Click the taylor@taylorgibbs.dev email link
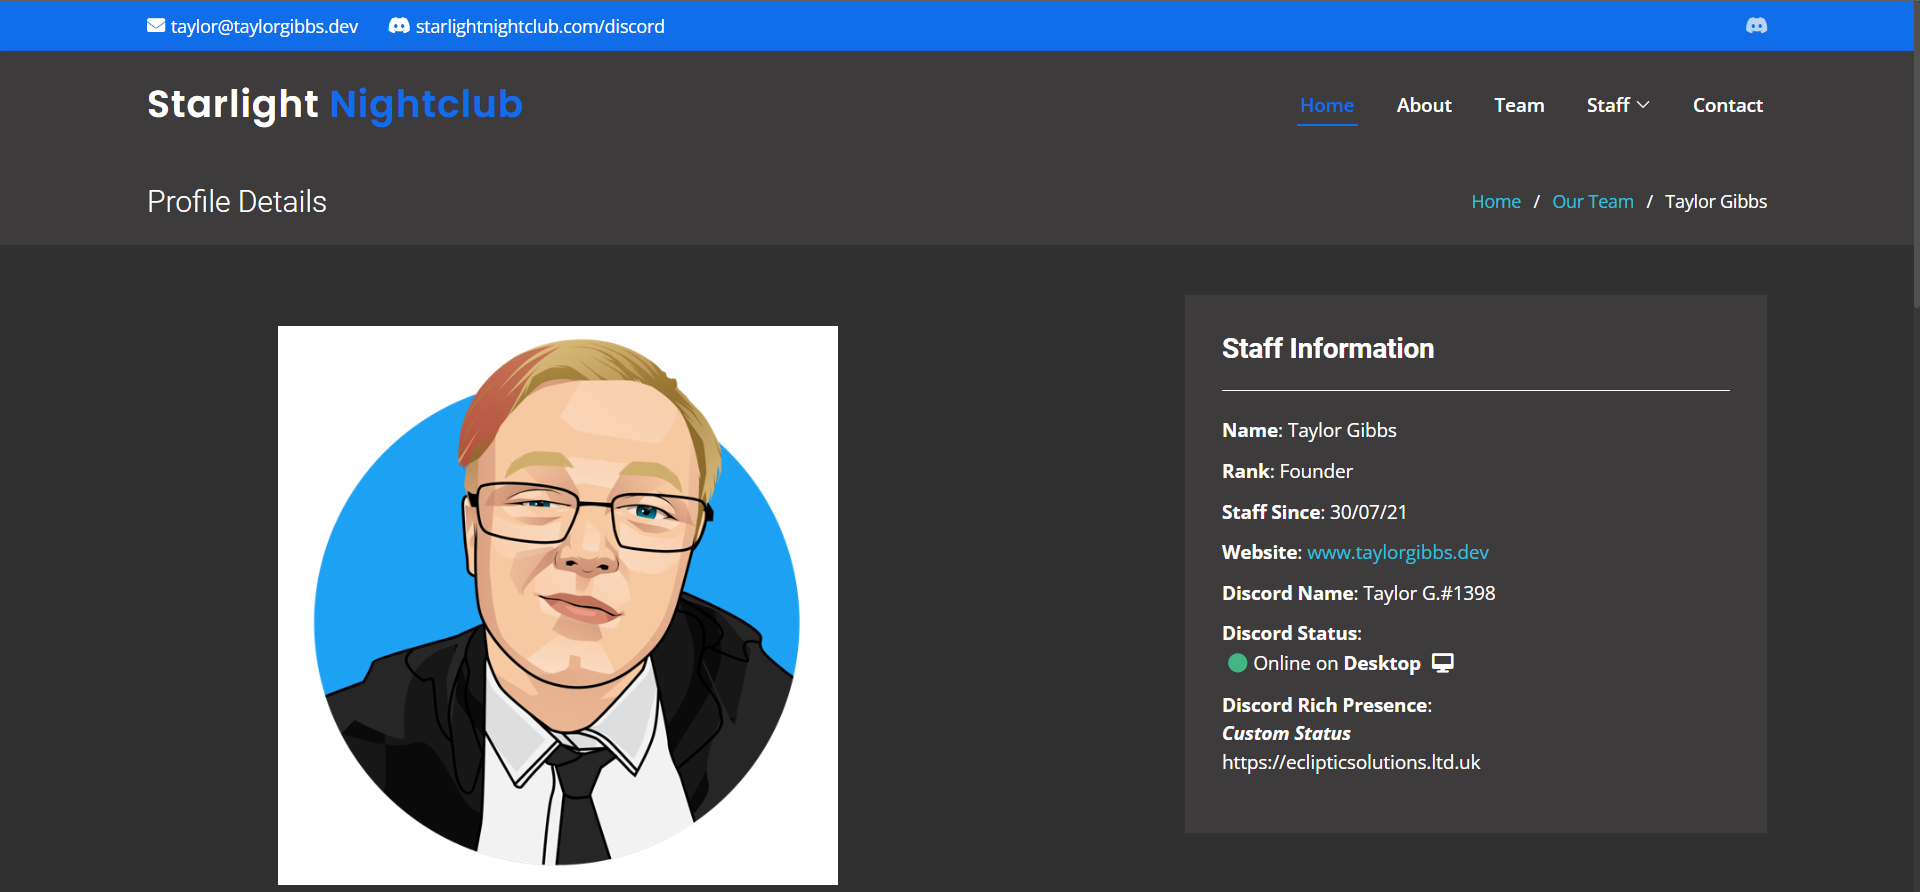1920x892 pixels. pyautogui.click(x=264, y=26)
